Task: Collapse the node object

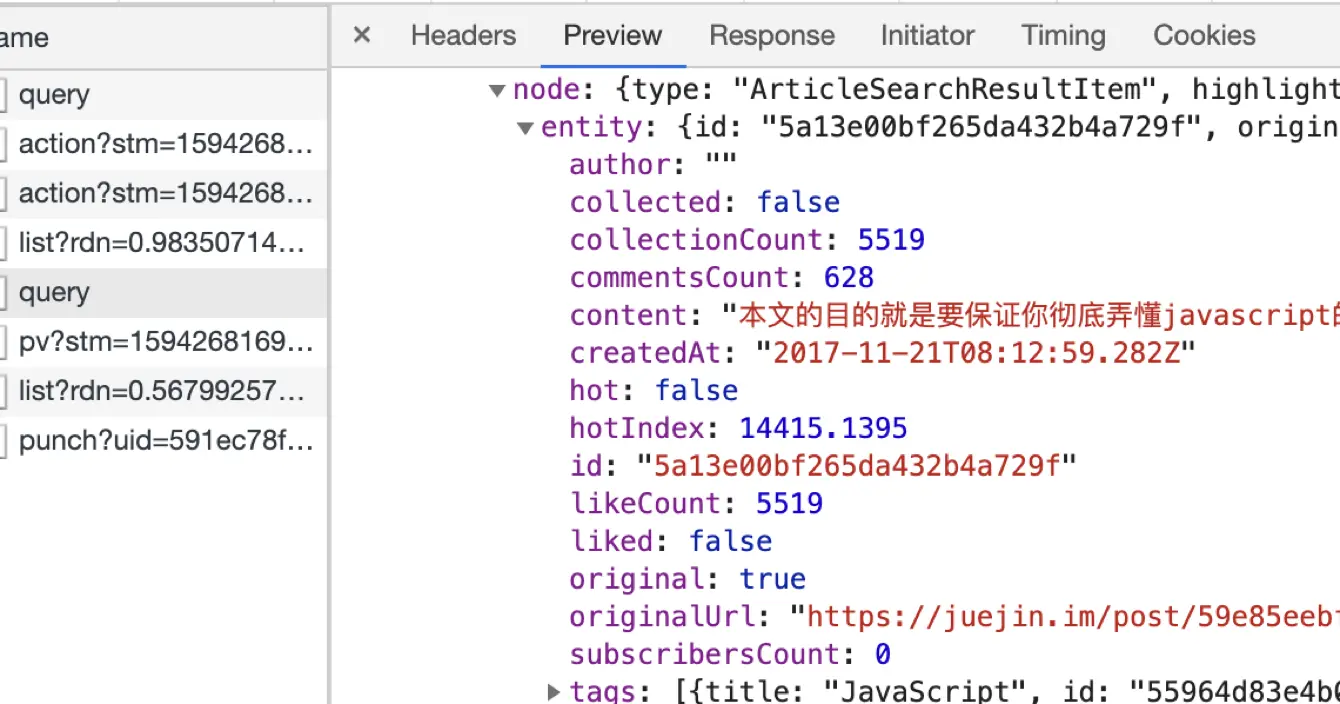Action: pyautogui.click(x=497, y=91)
